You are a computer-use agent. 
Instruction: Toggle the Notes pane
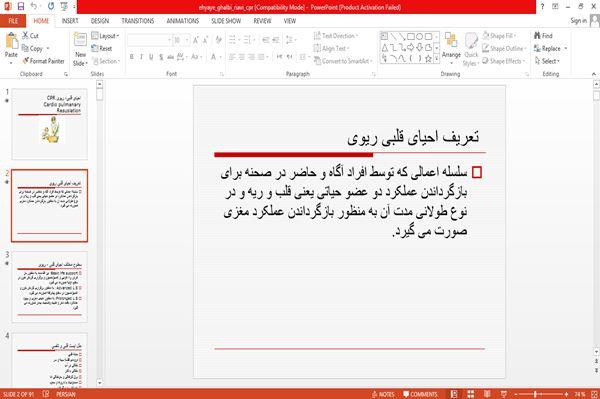click(x=383, y=394)
